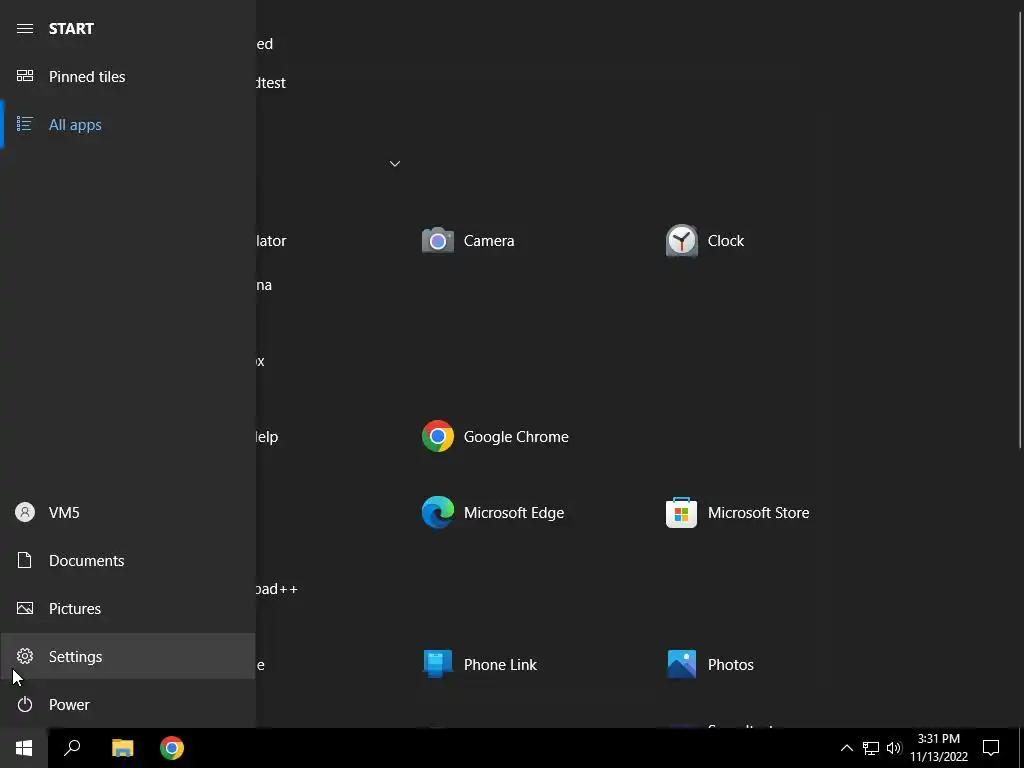Click the network status tray icon

[x=871, y=748]
